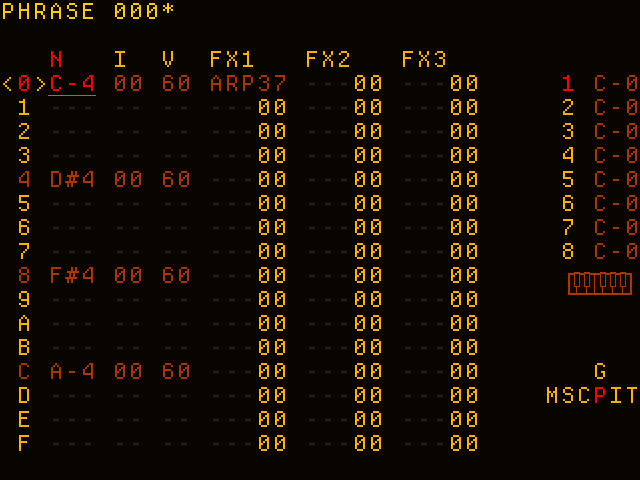640x480 pixels.
Task: Select note F#4 on row 8
Action: pyautogui.click(x=72, y=276)
